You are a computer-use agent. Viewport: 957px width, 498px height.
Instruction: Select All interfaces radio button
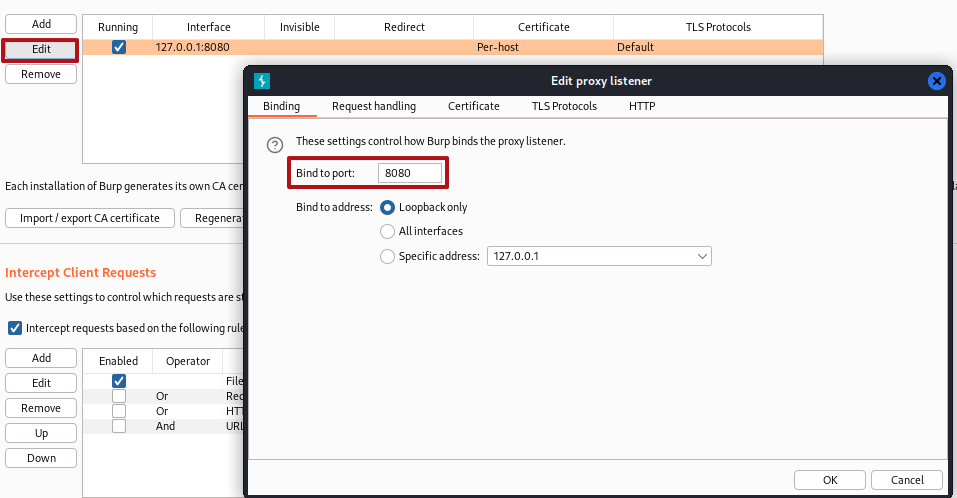point(387,231)
